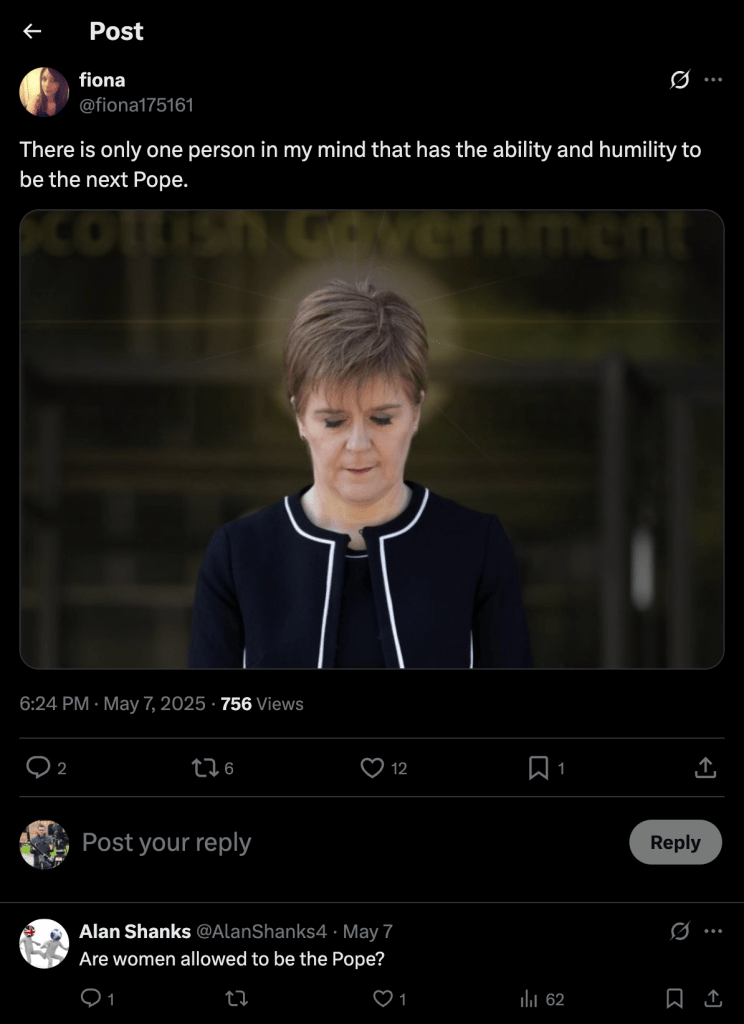Open Alan Shanks' profile name link
744x1024 pixels.
(x=135, y=931)
